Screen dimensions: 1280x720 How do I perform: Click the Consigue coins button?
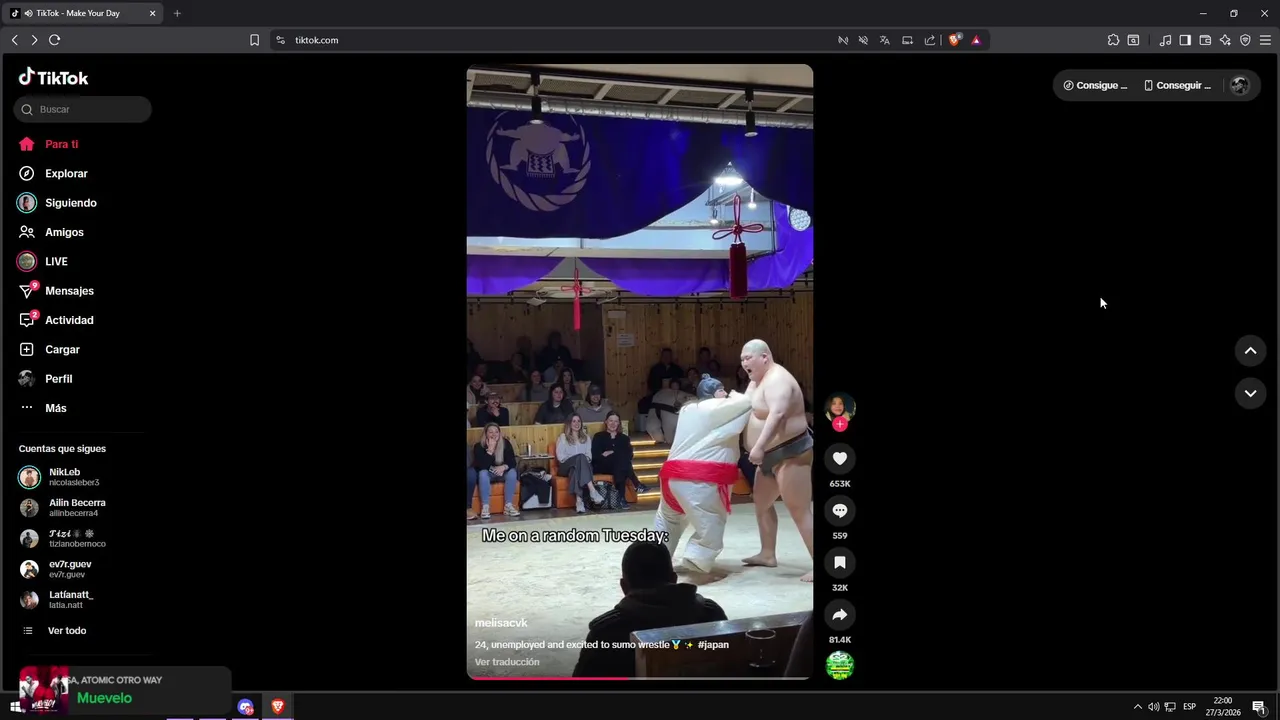[x=1095, y=85]
